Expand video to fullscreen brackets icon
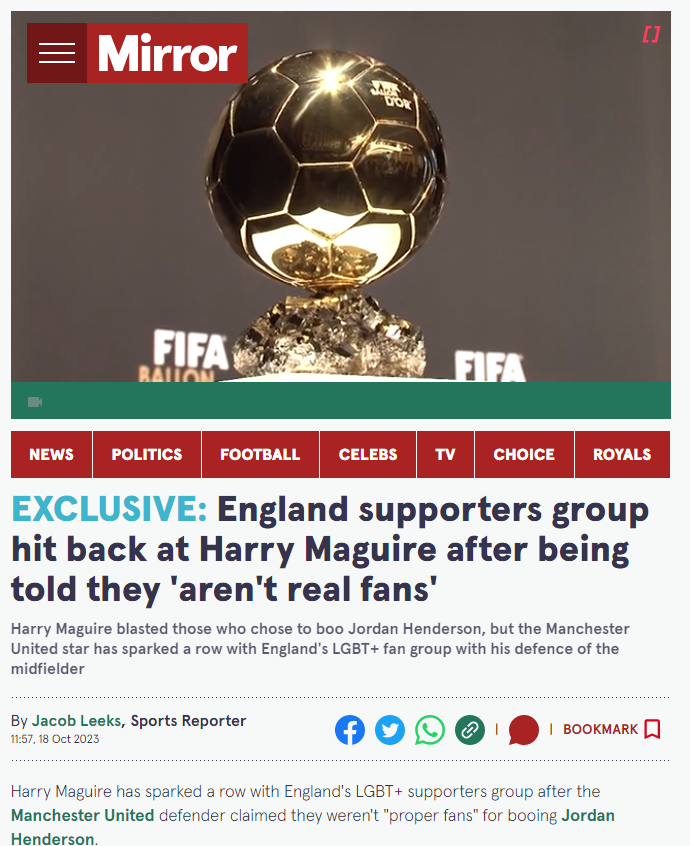Screen dimensions: 690x846 pos(651,35)
